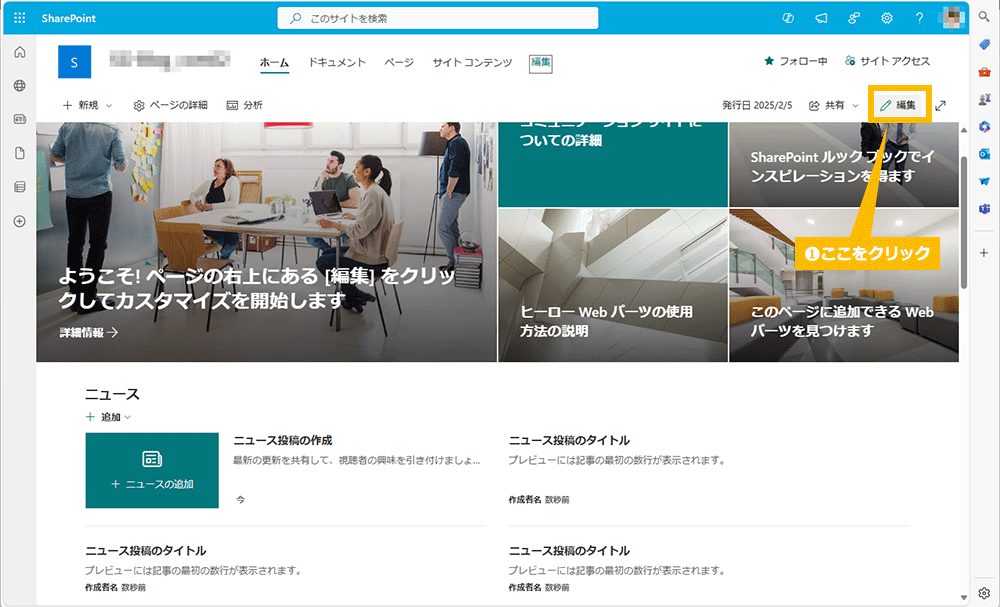Viewport: 1000px width, 607px height.
Task: Click the page scroll down arrow
Action: click(x=964, y=597)
